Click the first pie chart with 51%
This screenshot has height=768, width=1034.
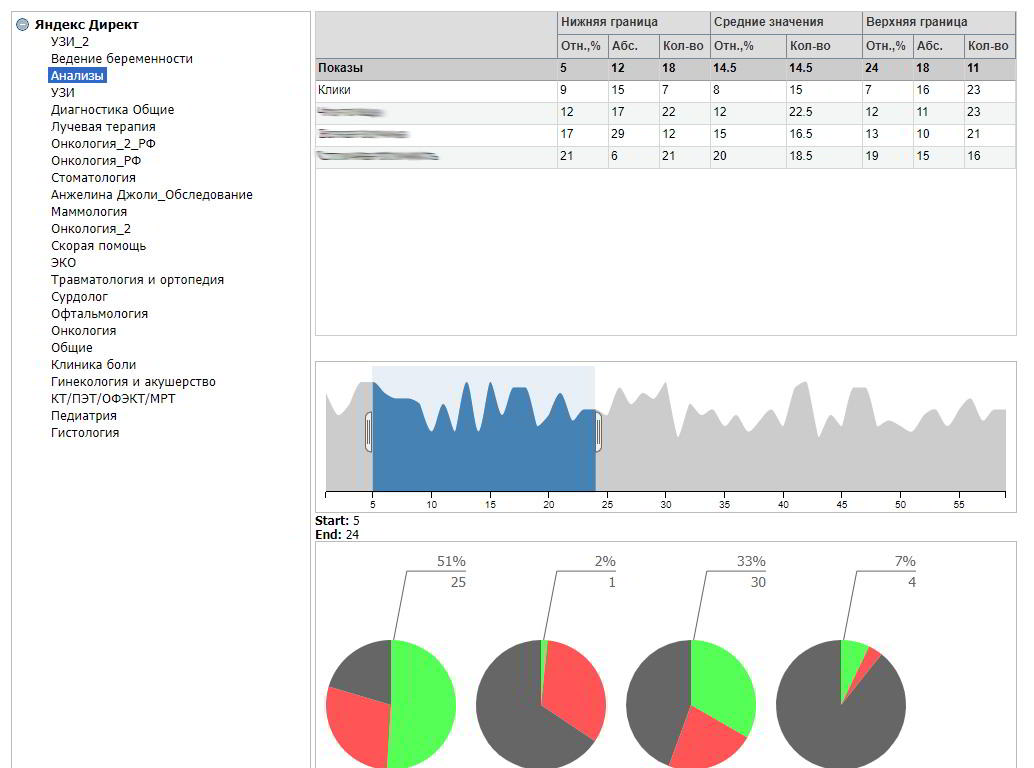(391, 705)
